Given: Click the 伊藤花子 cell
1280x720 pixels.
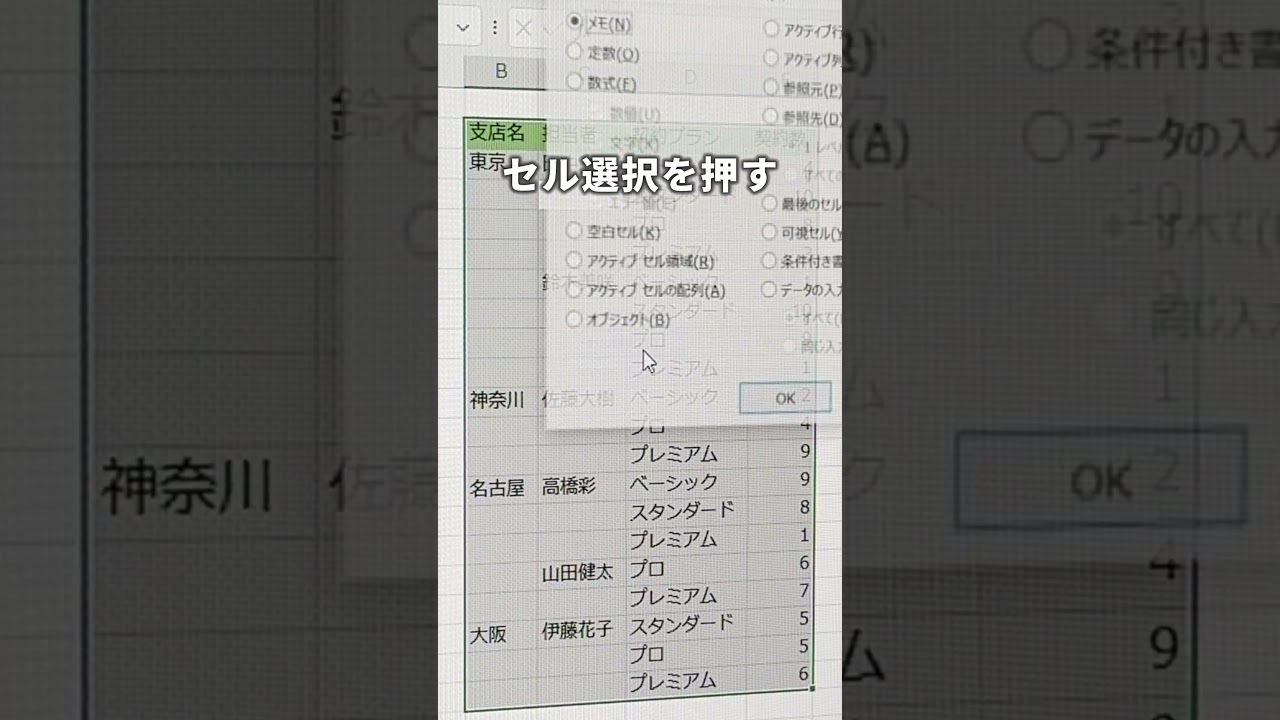Looking at the screenshot, I should [x=582, y=630].
